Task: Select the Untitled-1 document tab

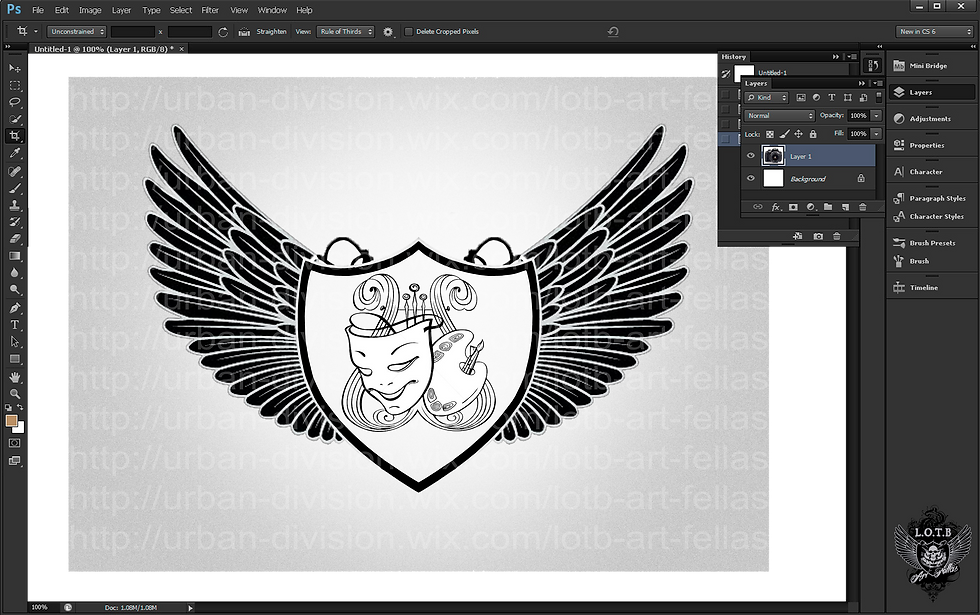Action: pyautogui.click(x=104, y=49)
